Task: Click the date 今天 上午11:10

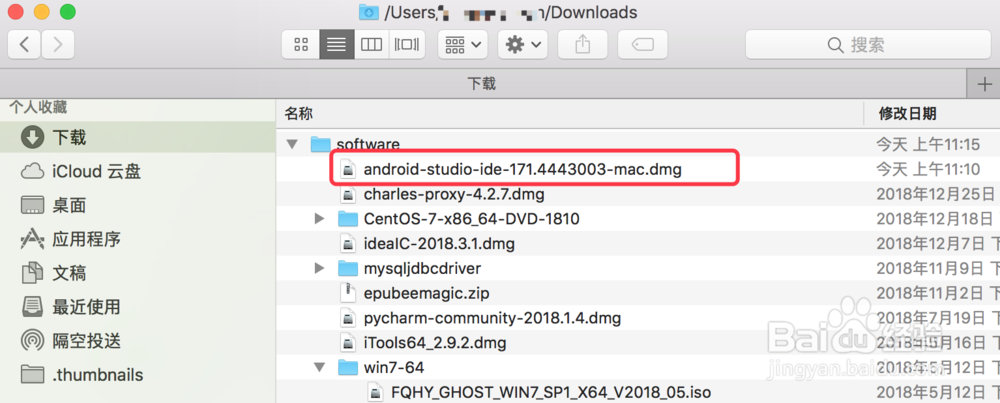Action: click(928, 170)
